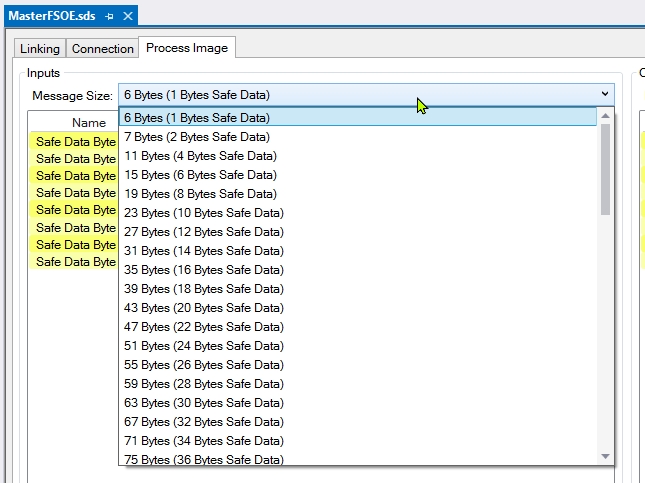Select 31 Bytes (14 Bytes Safe Data)
This screenshot has height=483, width=645.
(x=204, y=251)
